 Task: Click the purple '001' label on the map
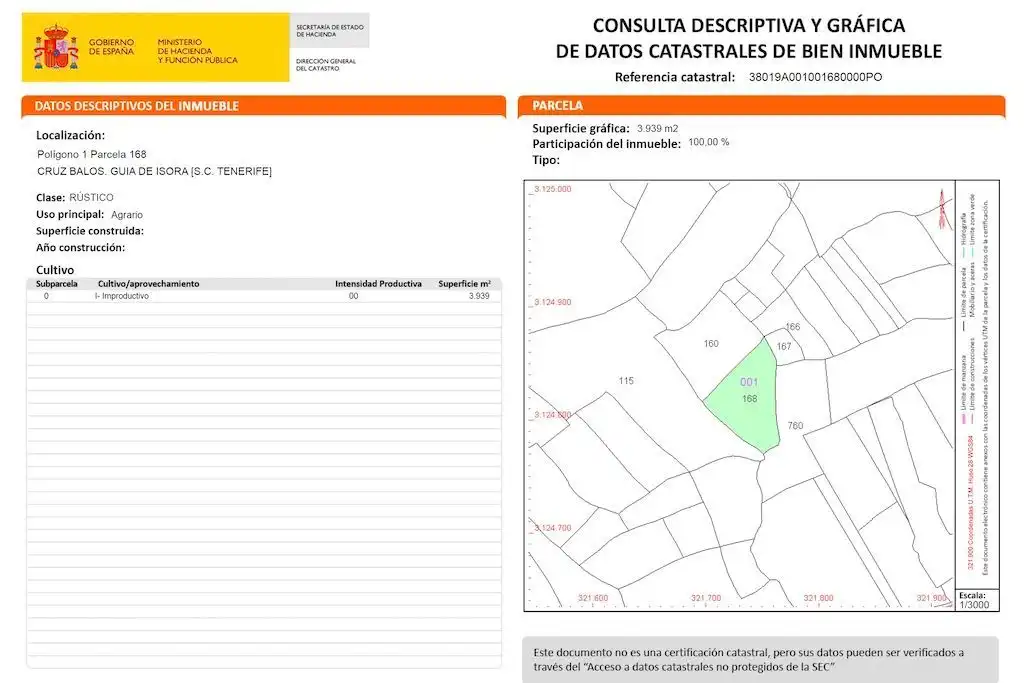coord(748,382)
